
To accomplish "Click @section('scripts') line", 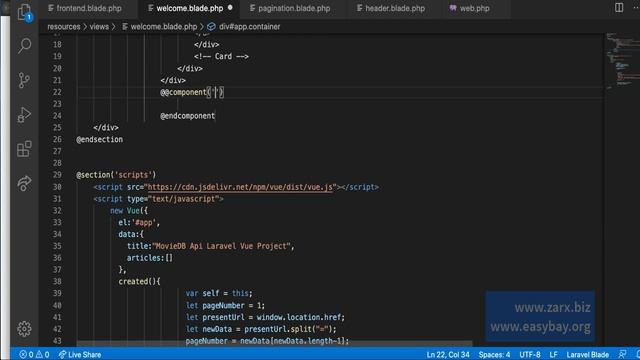I will 116,175.
